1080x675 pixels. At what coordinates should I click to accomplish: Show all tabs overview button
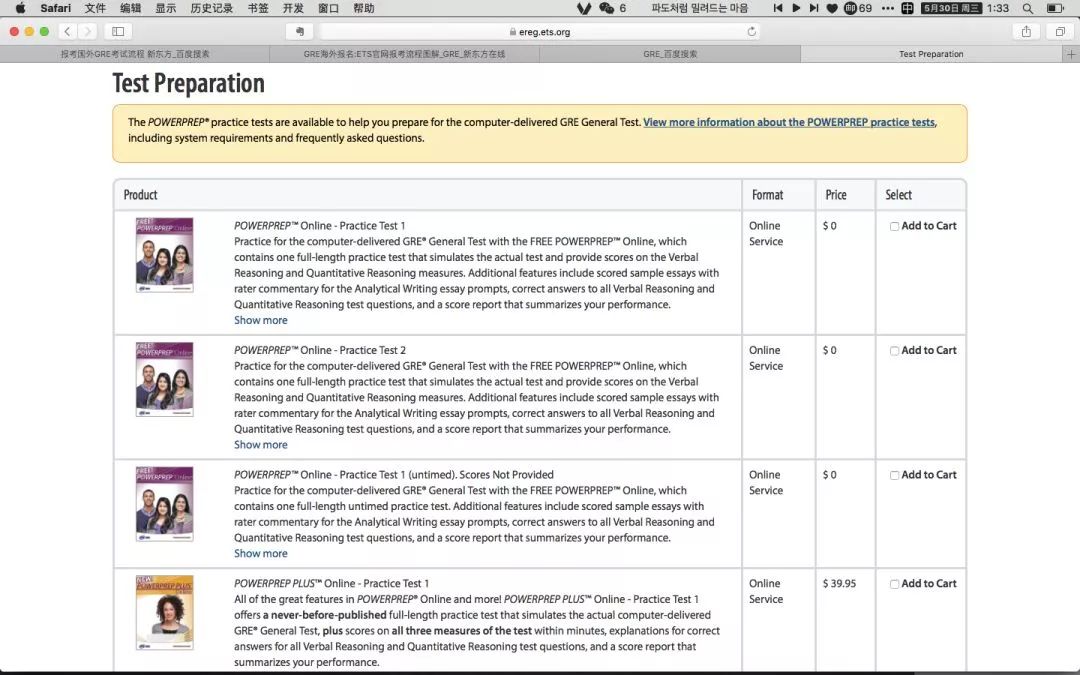pyautogui.click(x=1060, y=32)
